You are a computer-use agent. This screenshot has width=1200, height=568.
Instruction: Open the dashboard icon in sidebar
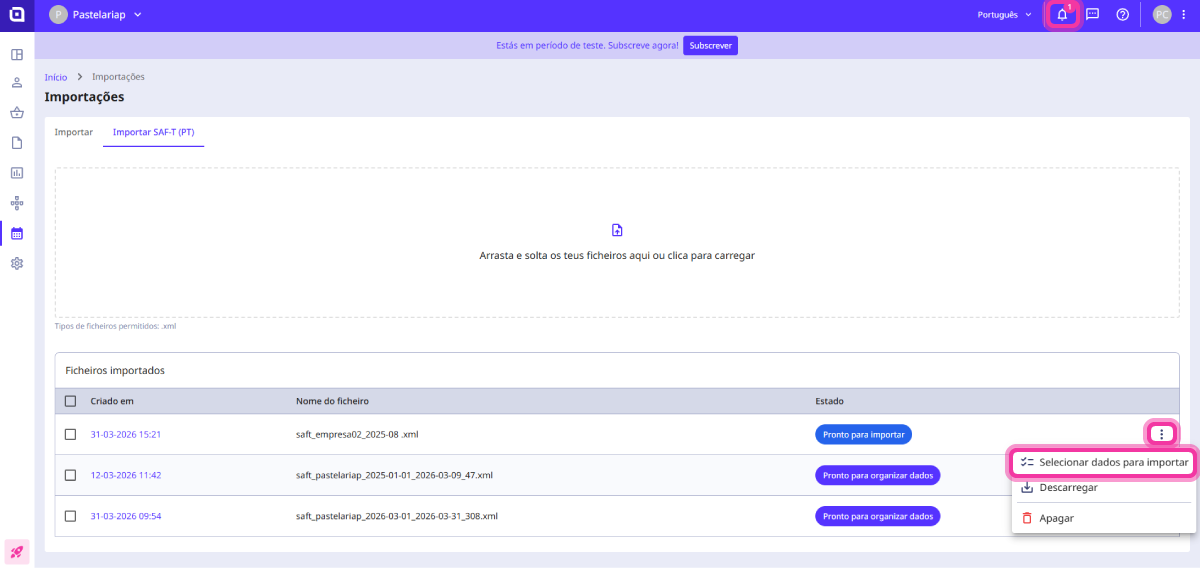point(17,54)
